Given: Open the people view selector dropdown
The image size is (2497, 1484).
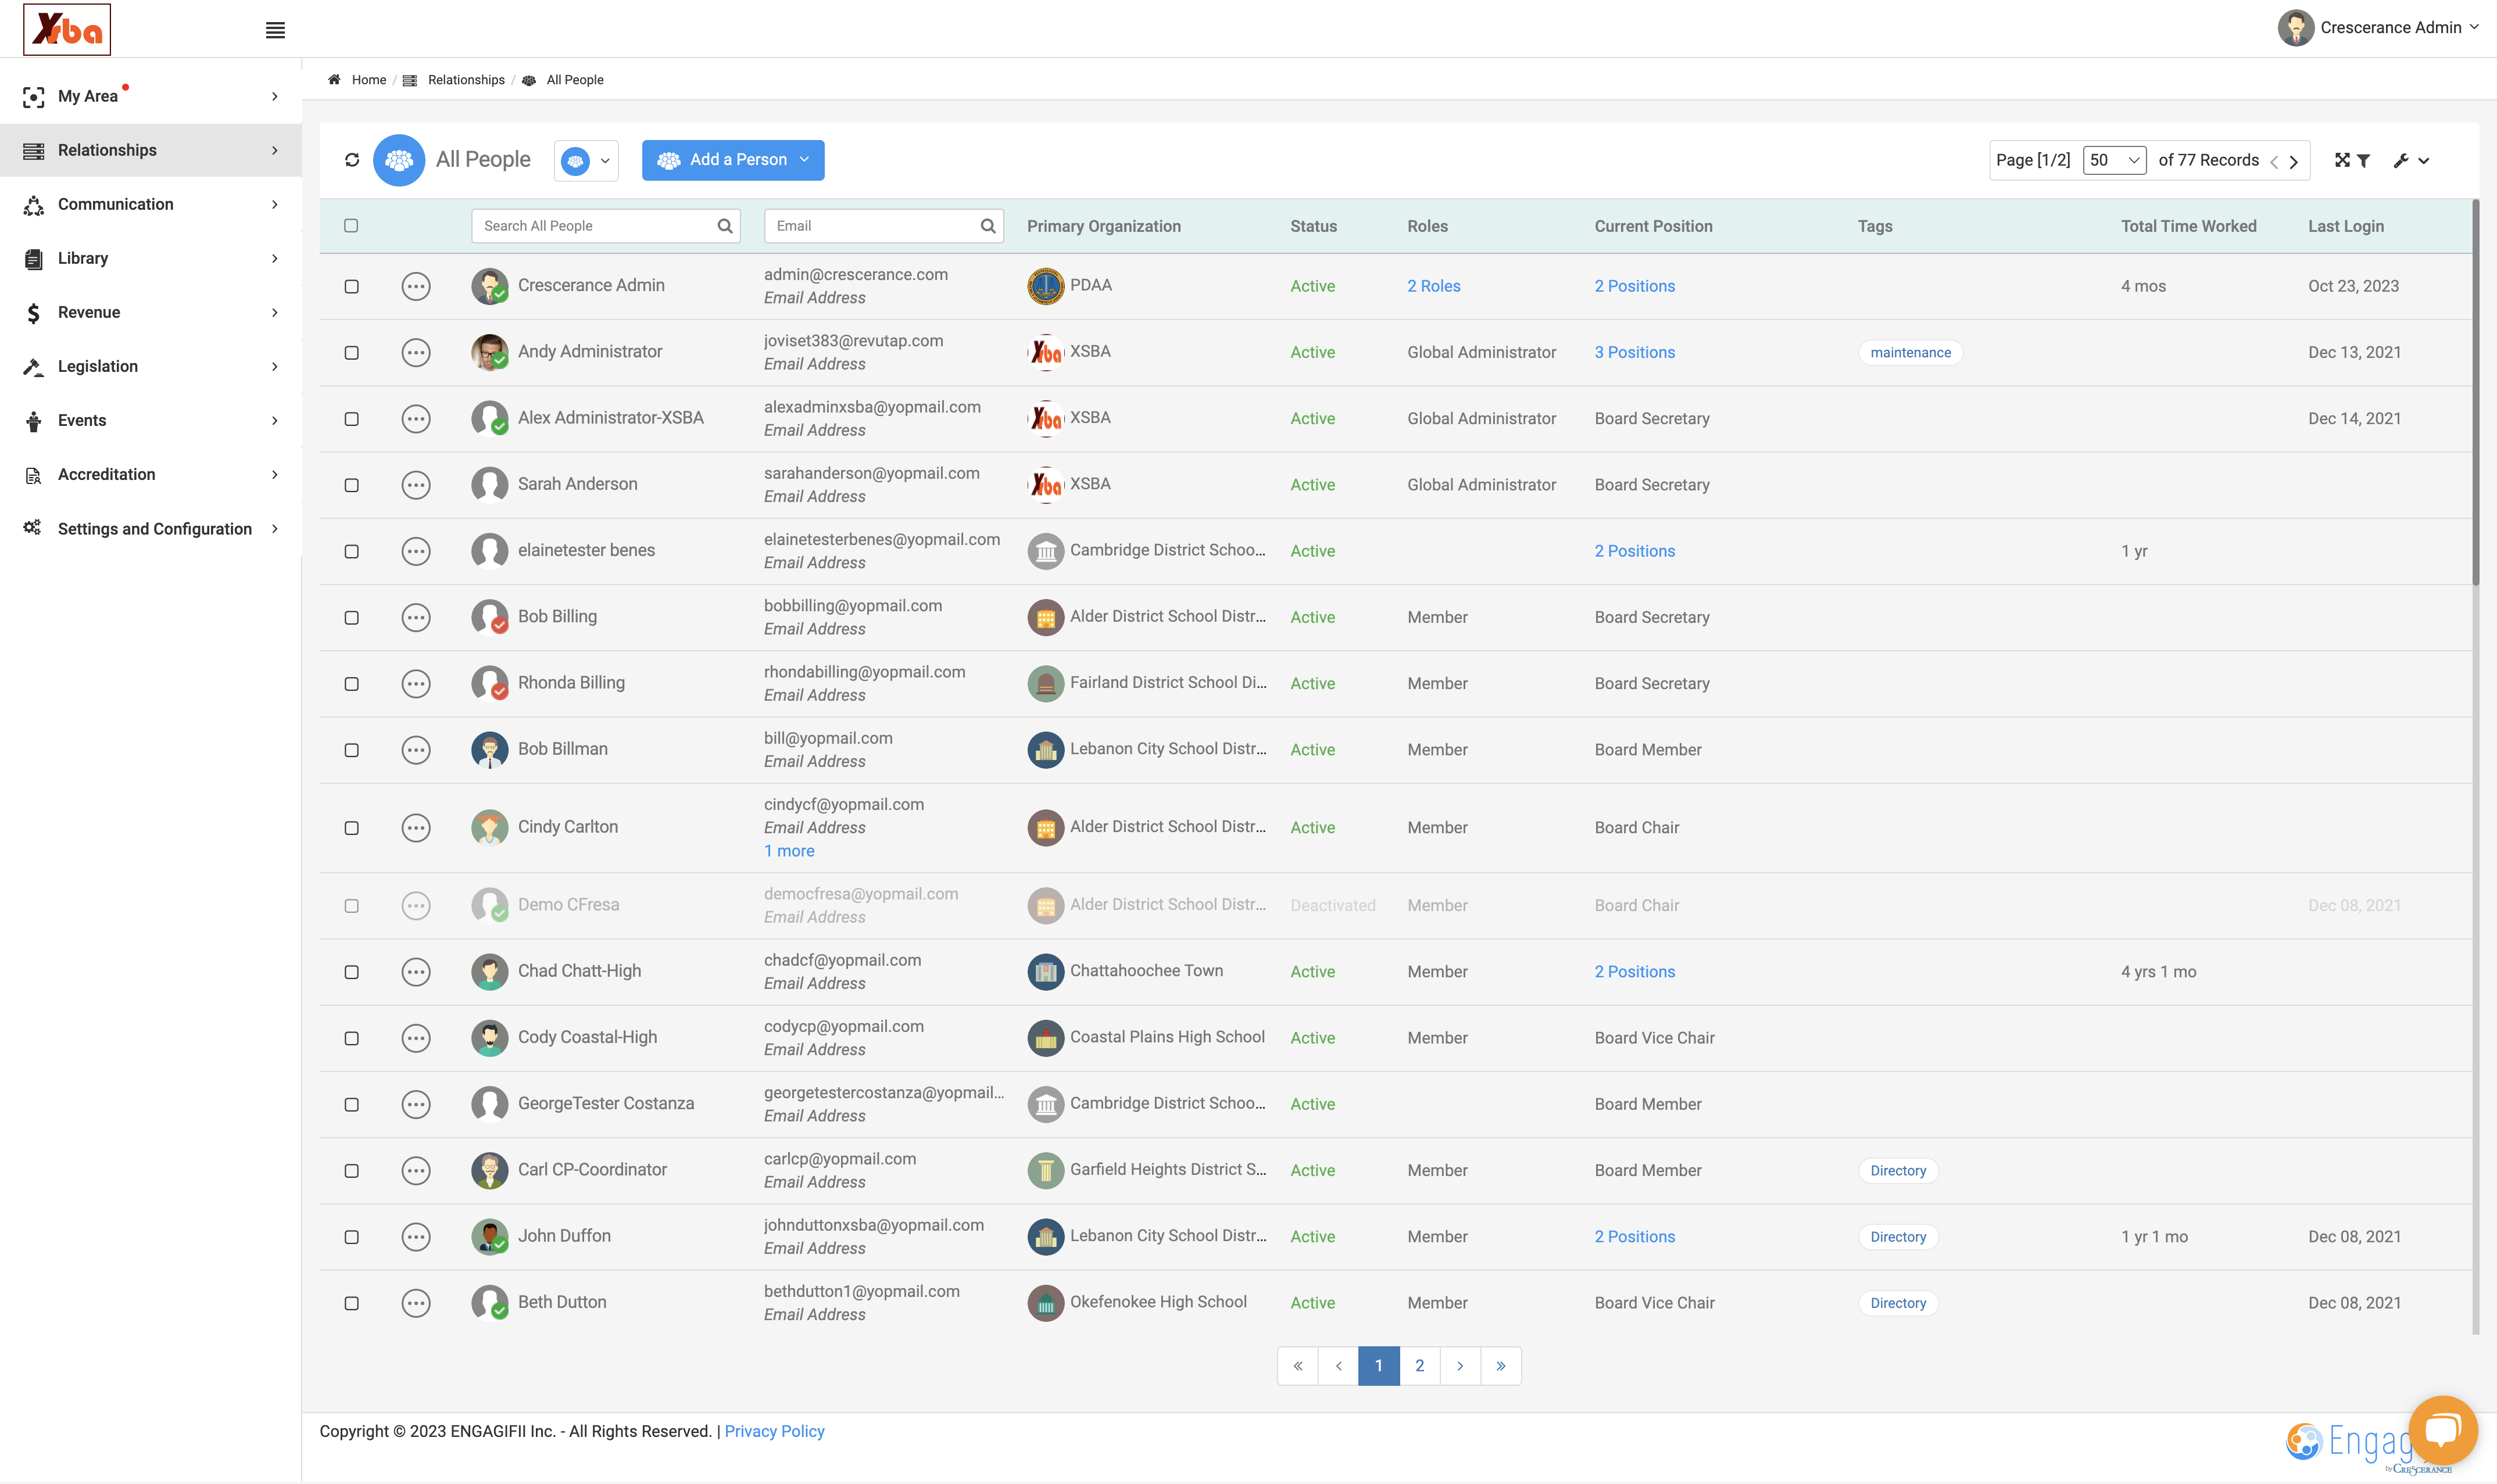Looking at the screenshot, I should point(586,161).
